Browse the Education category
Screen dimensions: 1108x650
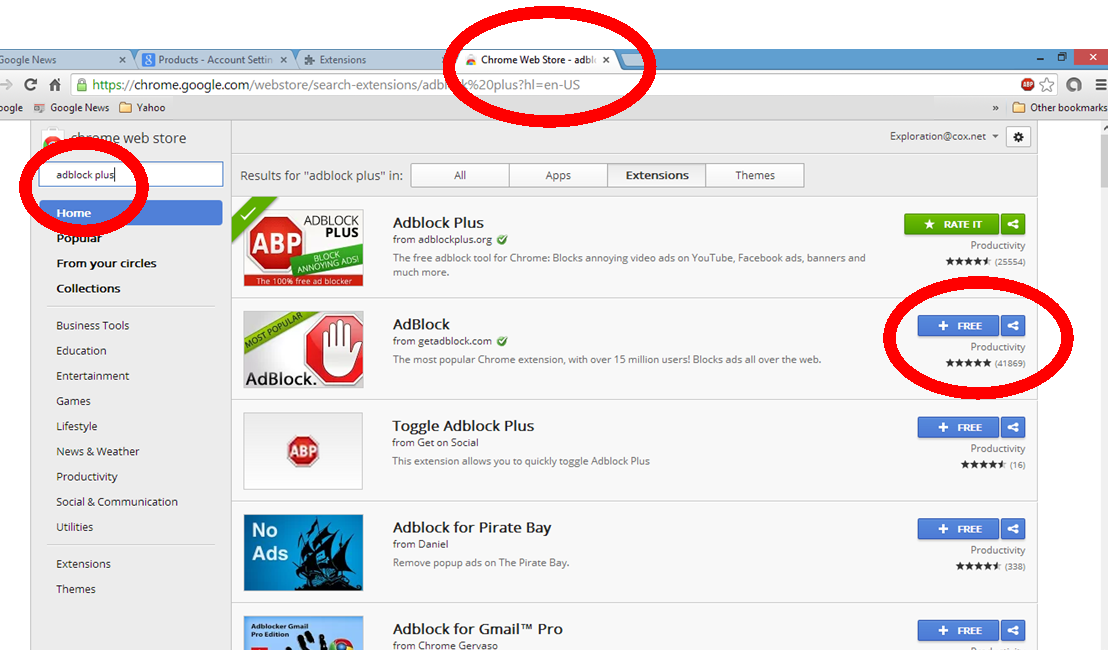81,350
